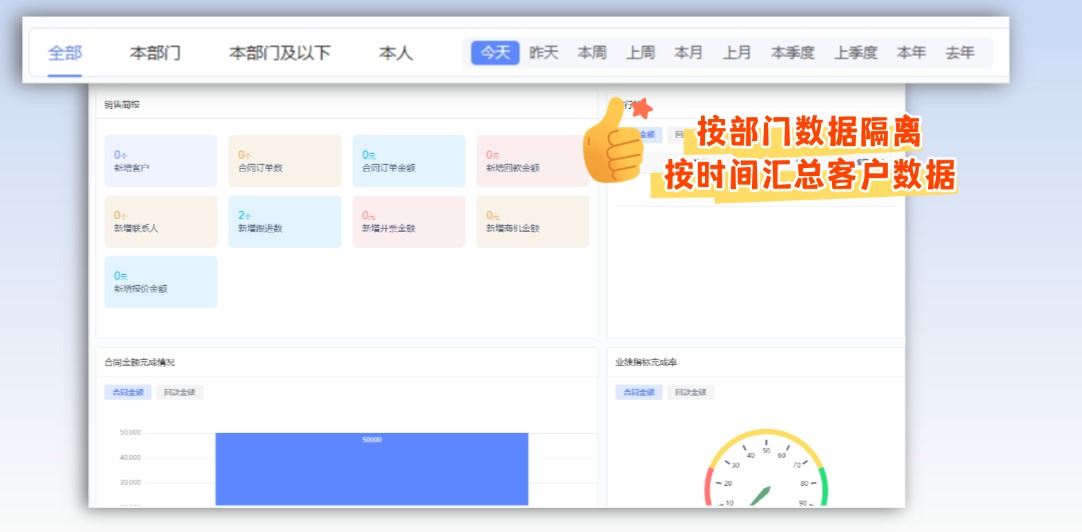Click the 50,000 axis label
The image size is (1082, 532).
[x=130, y=433]
